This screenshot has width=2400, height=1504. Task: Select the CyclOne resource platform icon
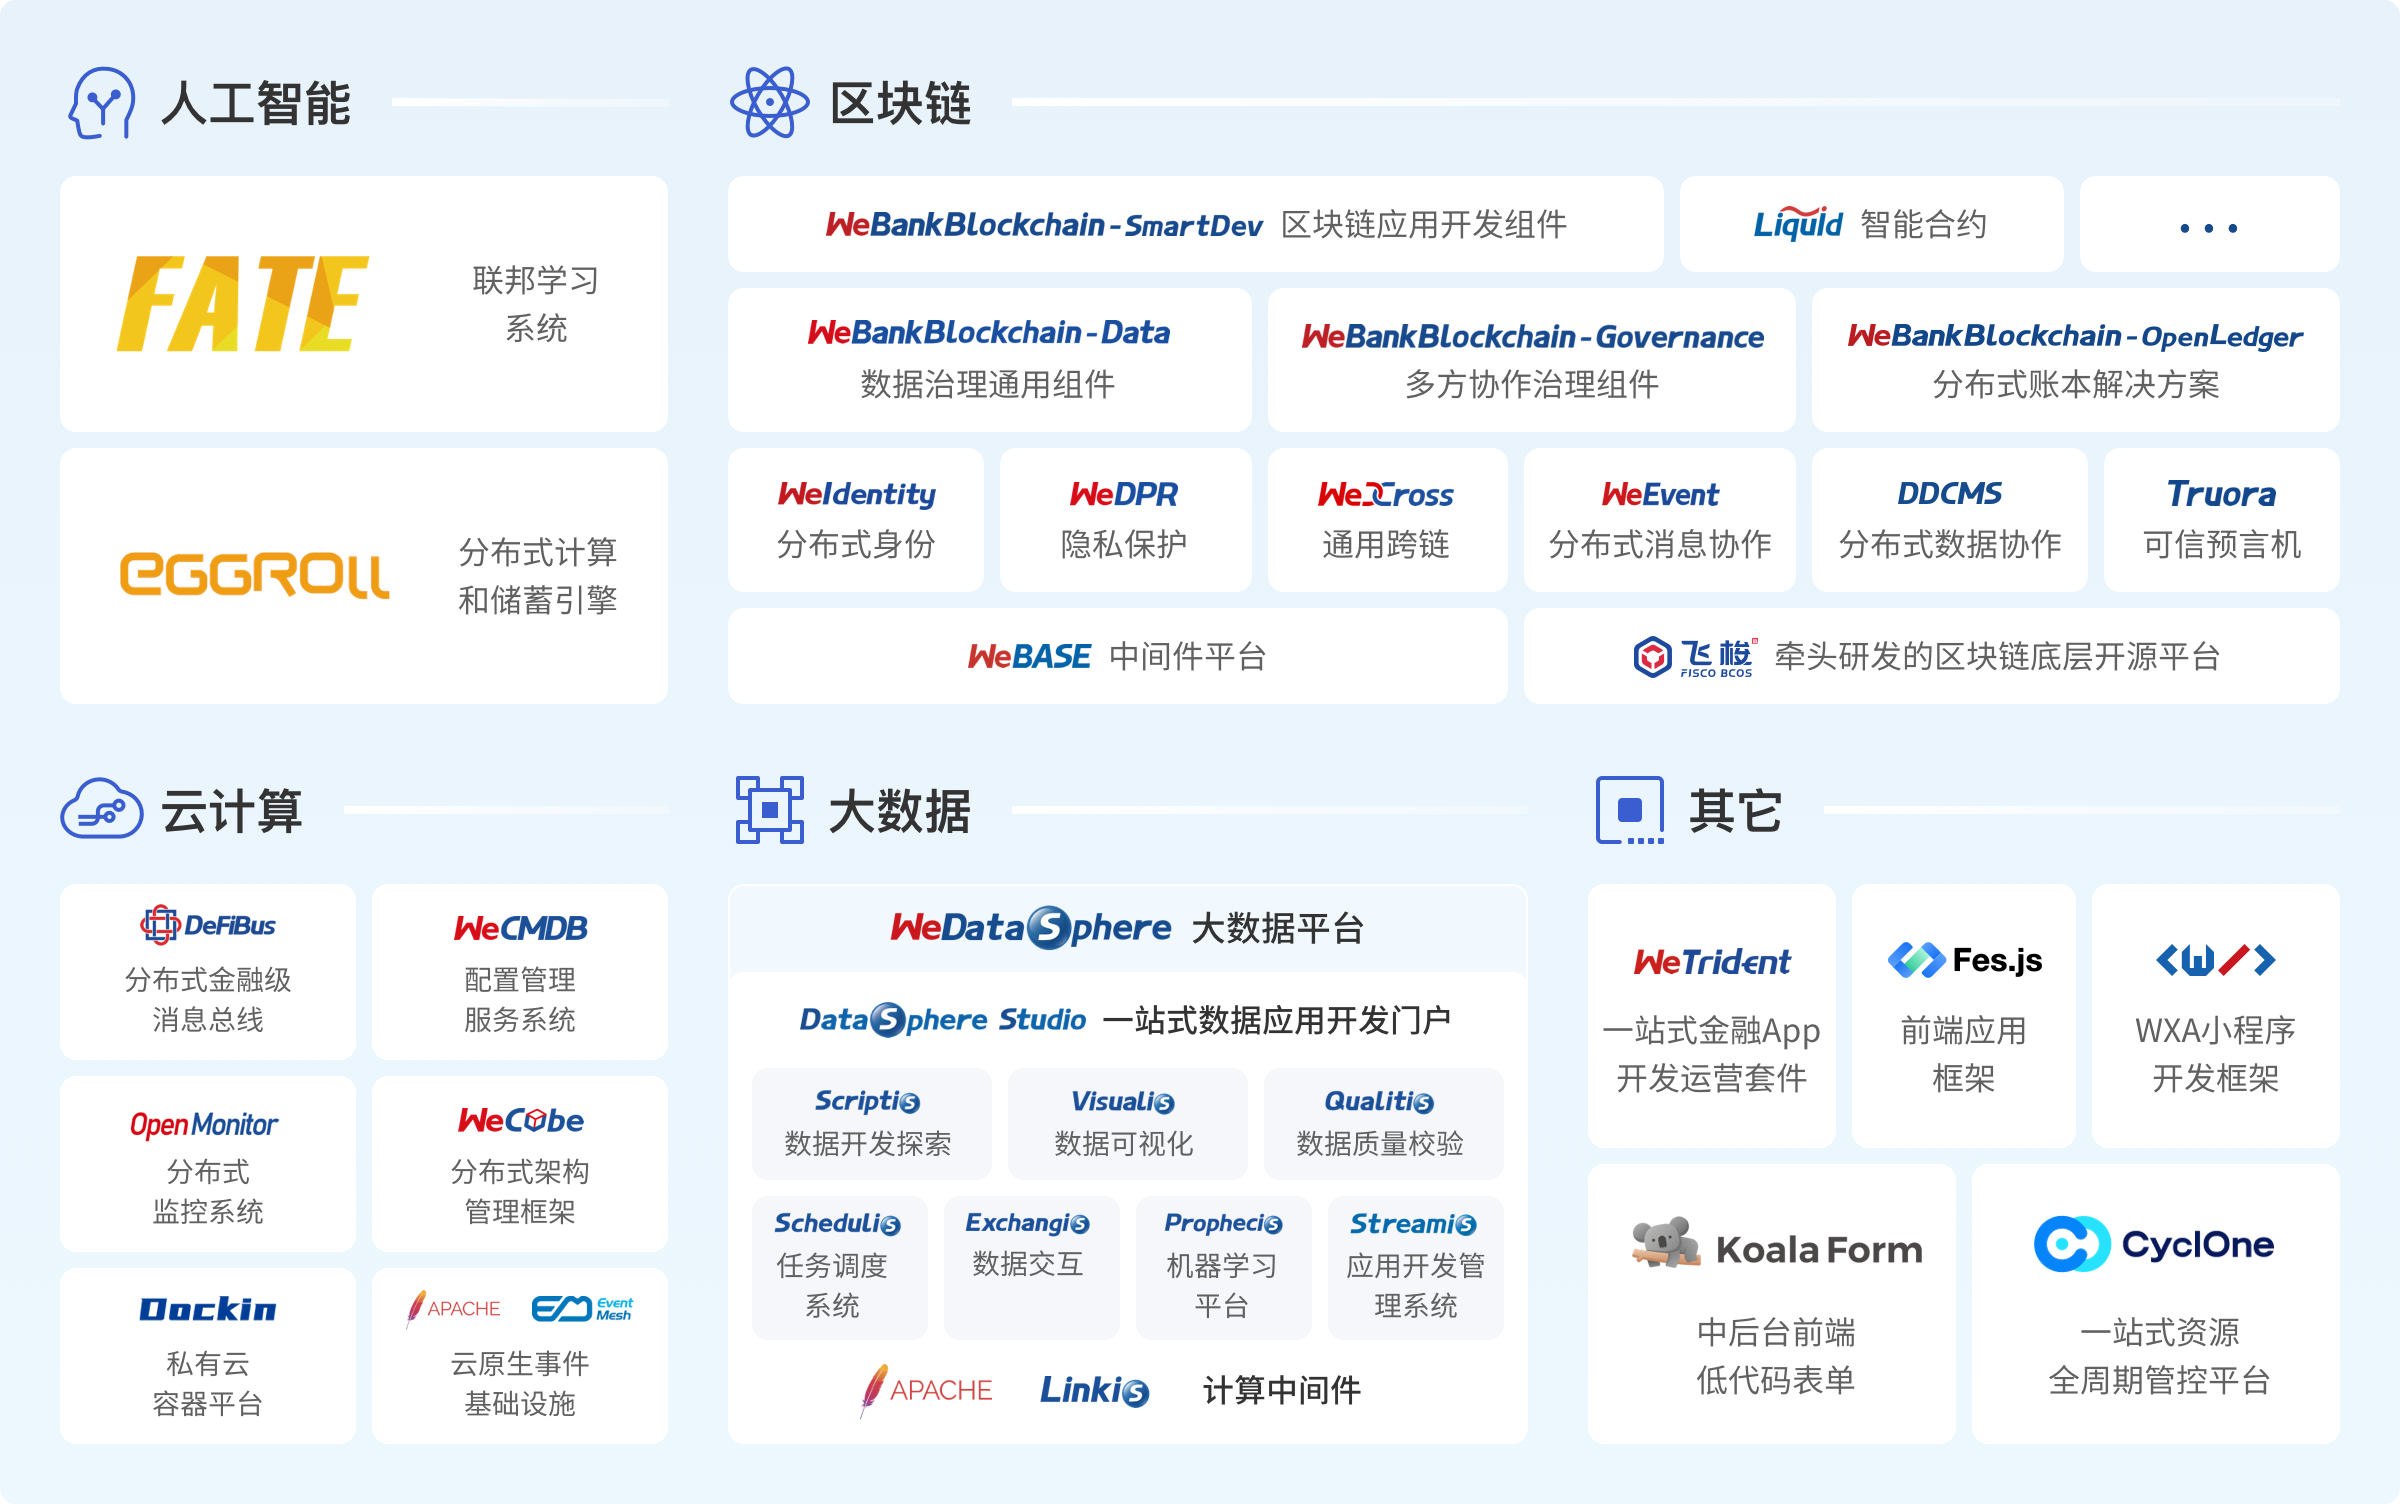2073,1243
